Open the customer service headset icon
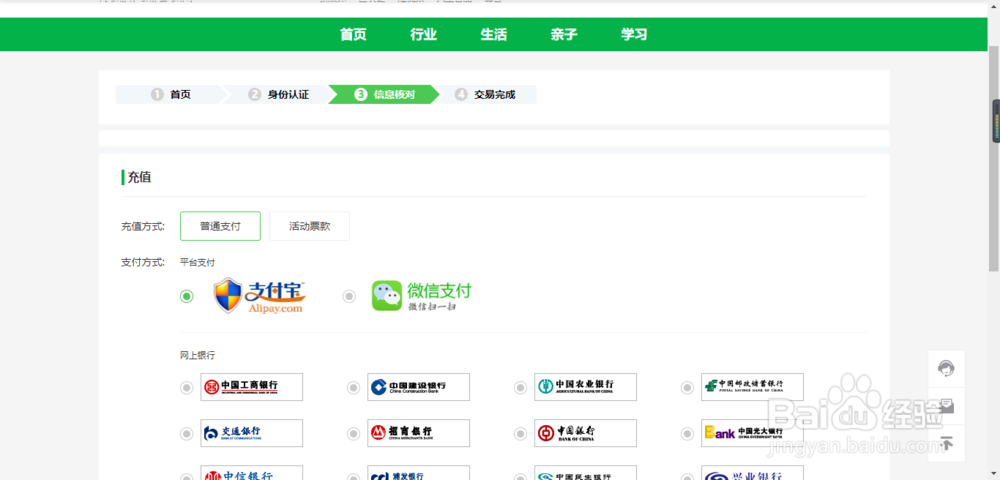Viewport: 1000px width, 480px height. click(x=946, y=368)
